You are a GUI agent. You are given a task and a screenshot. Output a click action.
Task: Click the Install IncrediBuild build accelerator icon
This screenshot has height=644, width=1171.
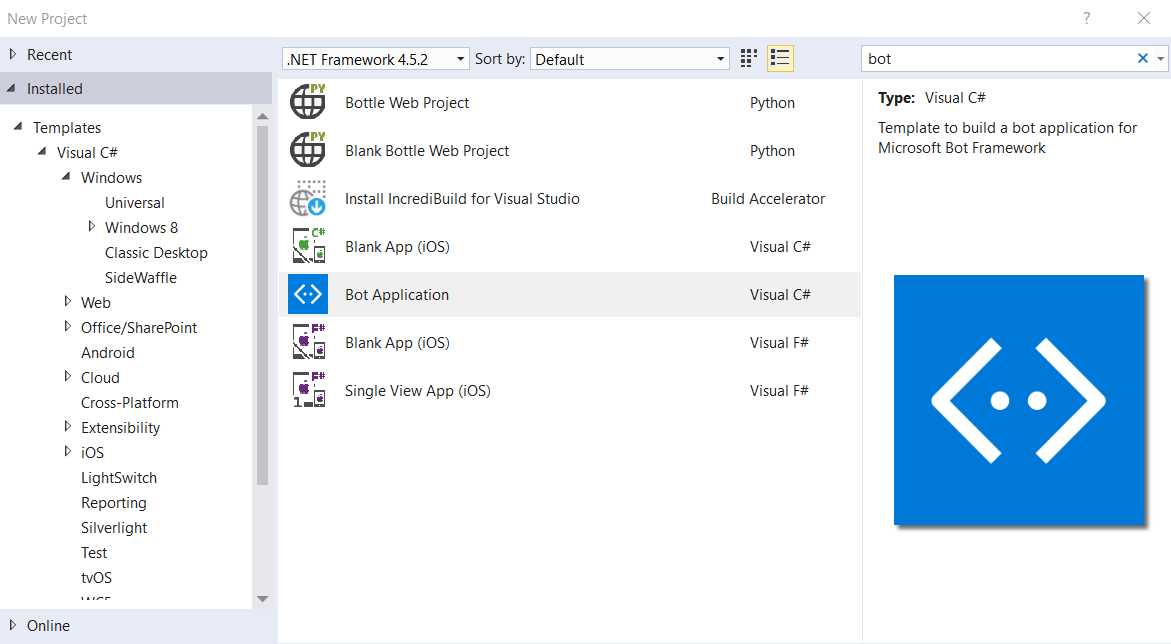click(307, 198)
